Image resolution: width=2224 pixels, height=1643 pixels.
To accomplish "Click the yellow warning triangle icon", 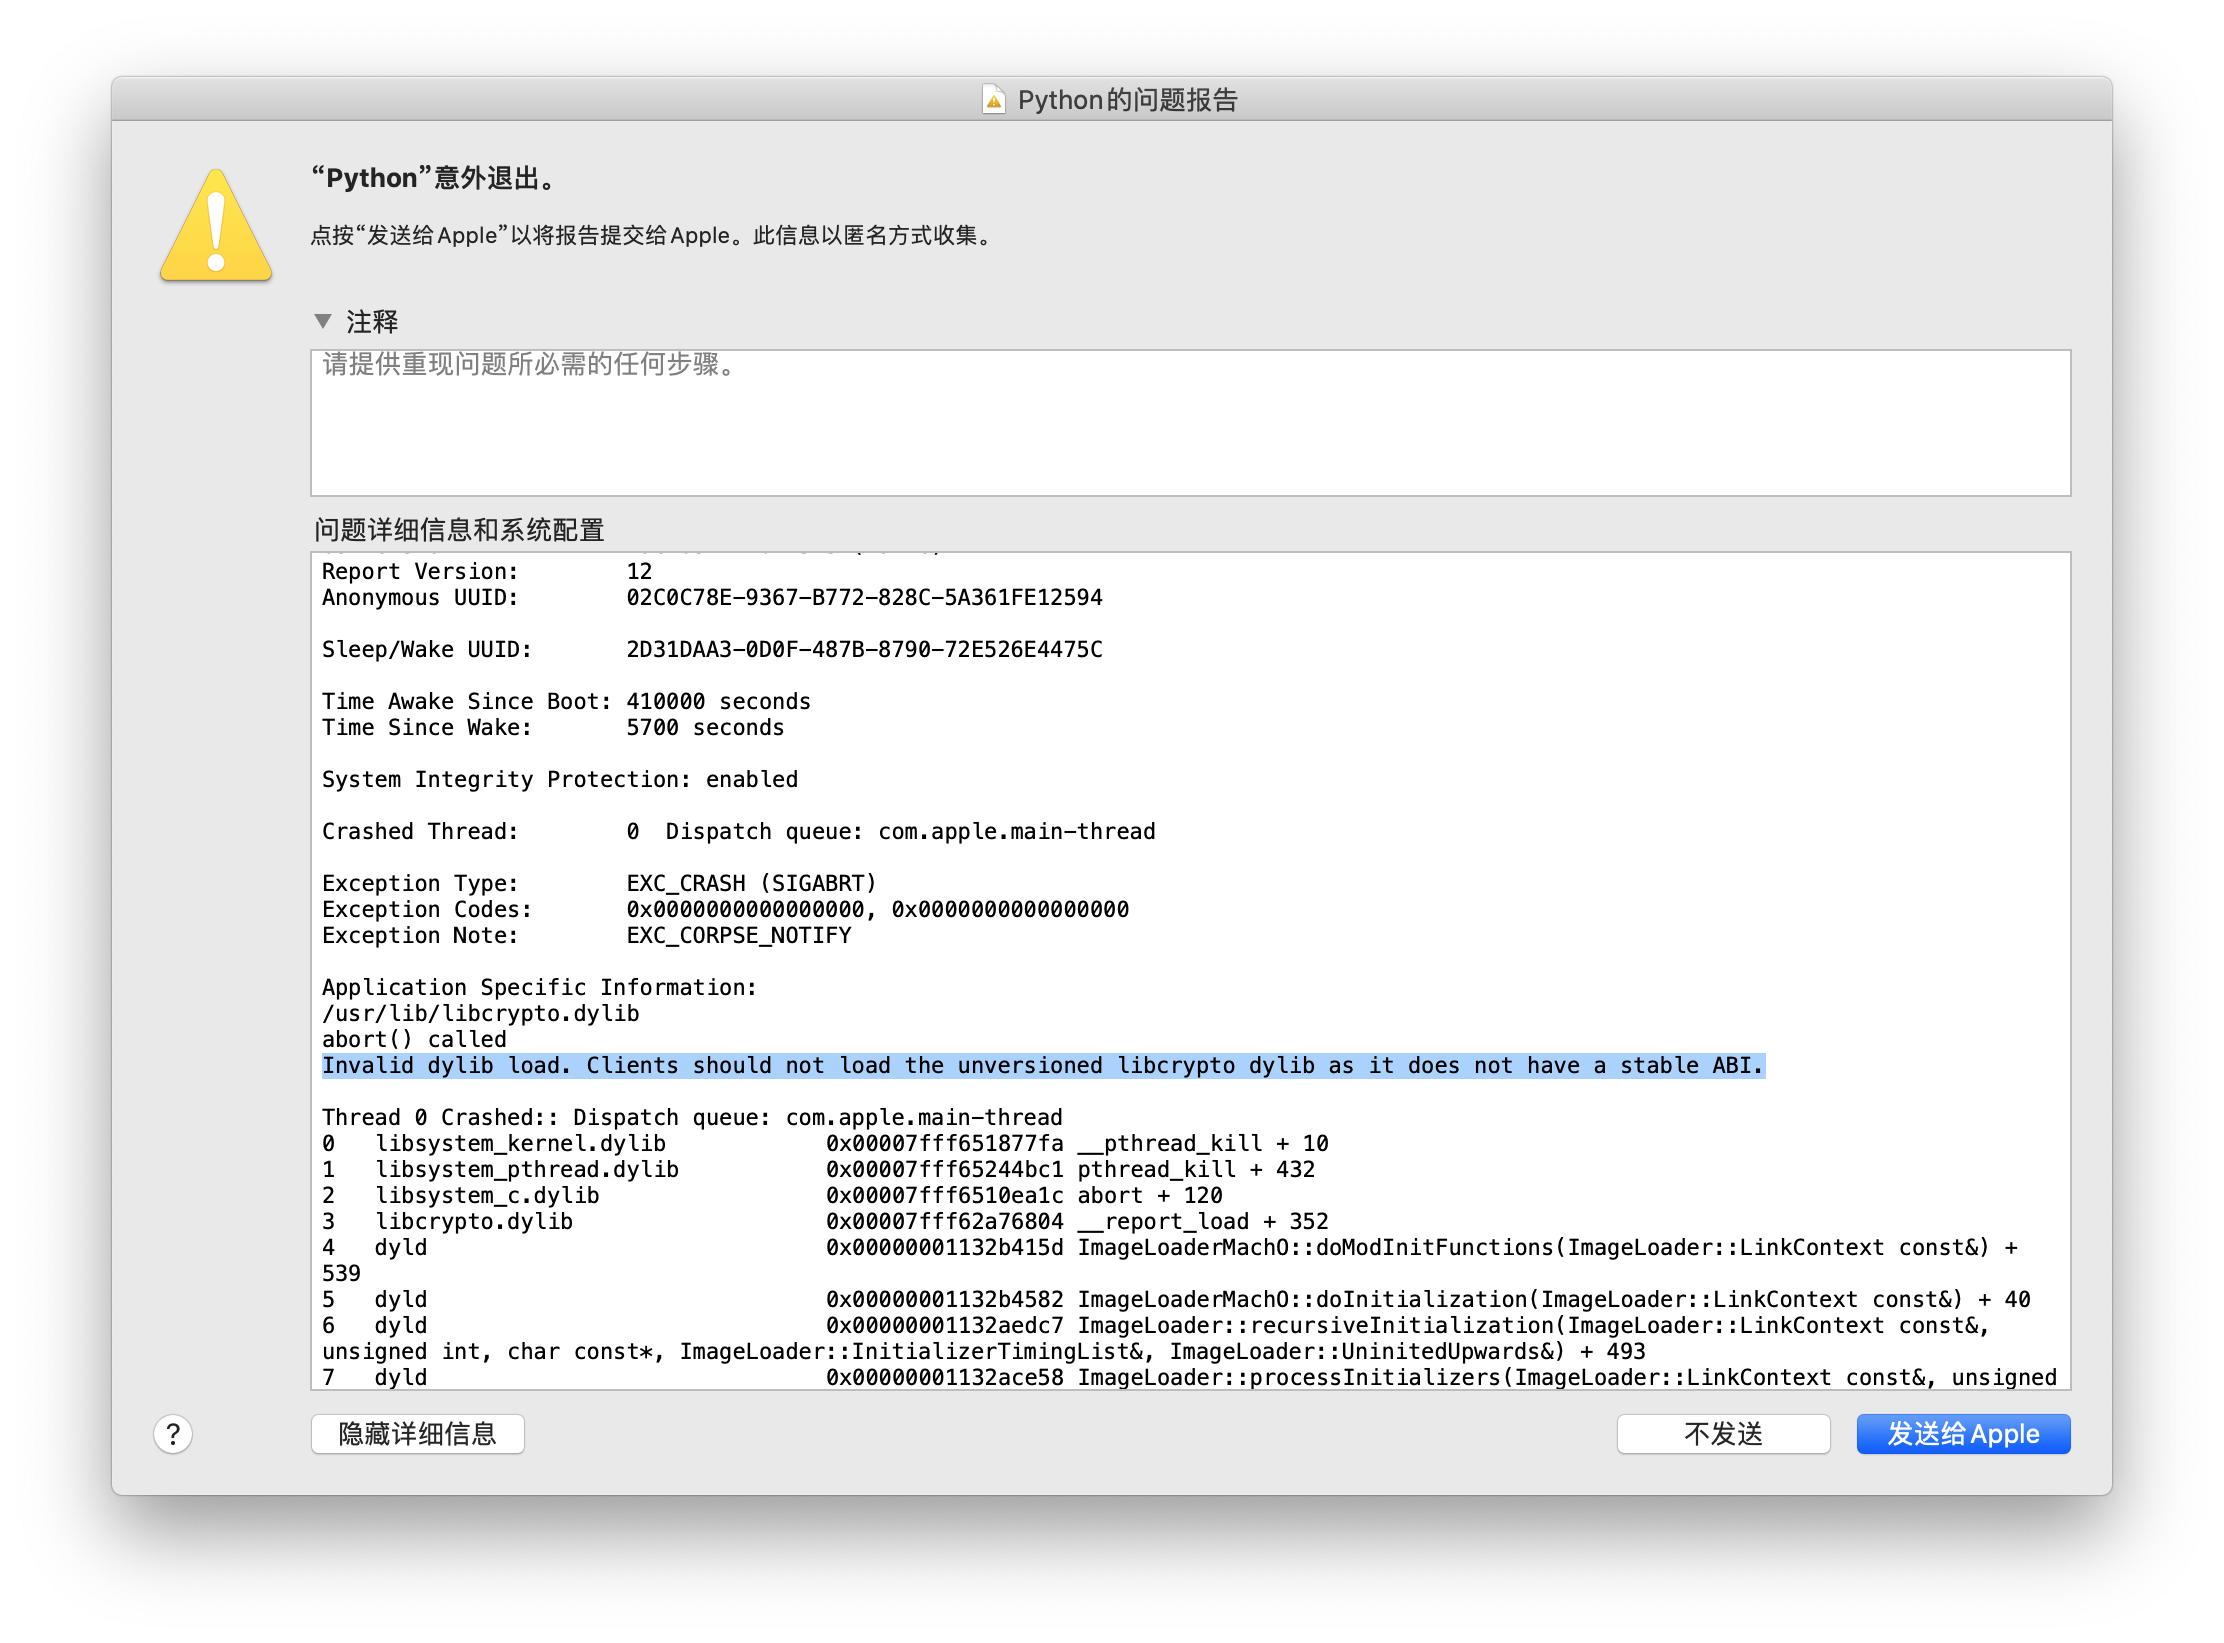I will click(216, 228).
